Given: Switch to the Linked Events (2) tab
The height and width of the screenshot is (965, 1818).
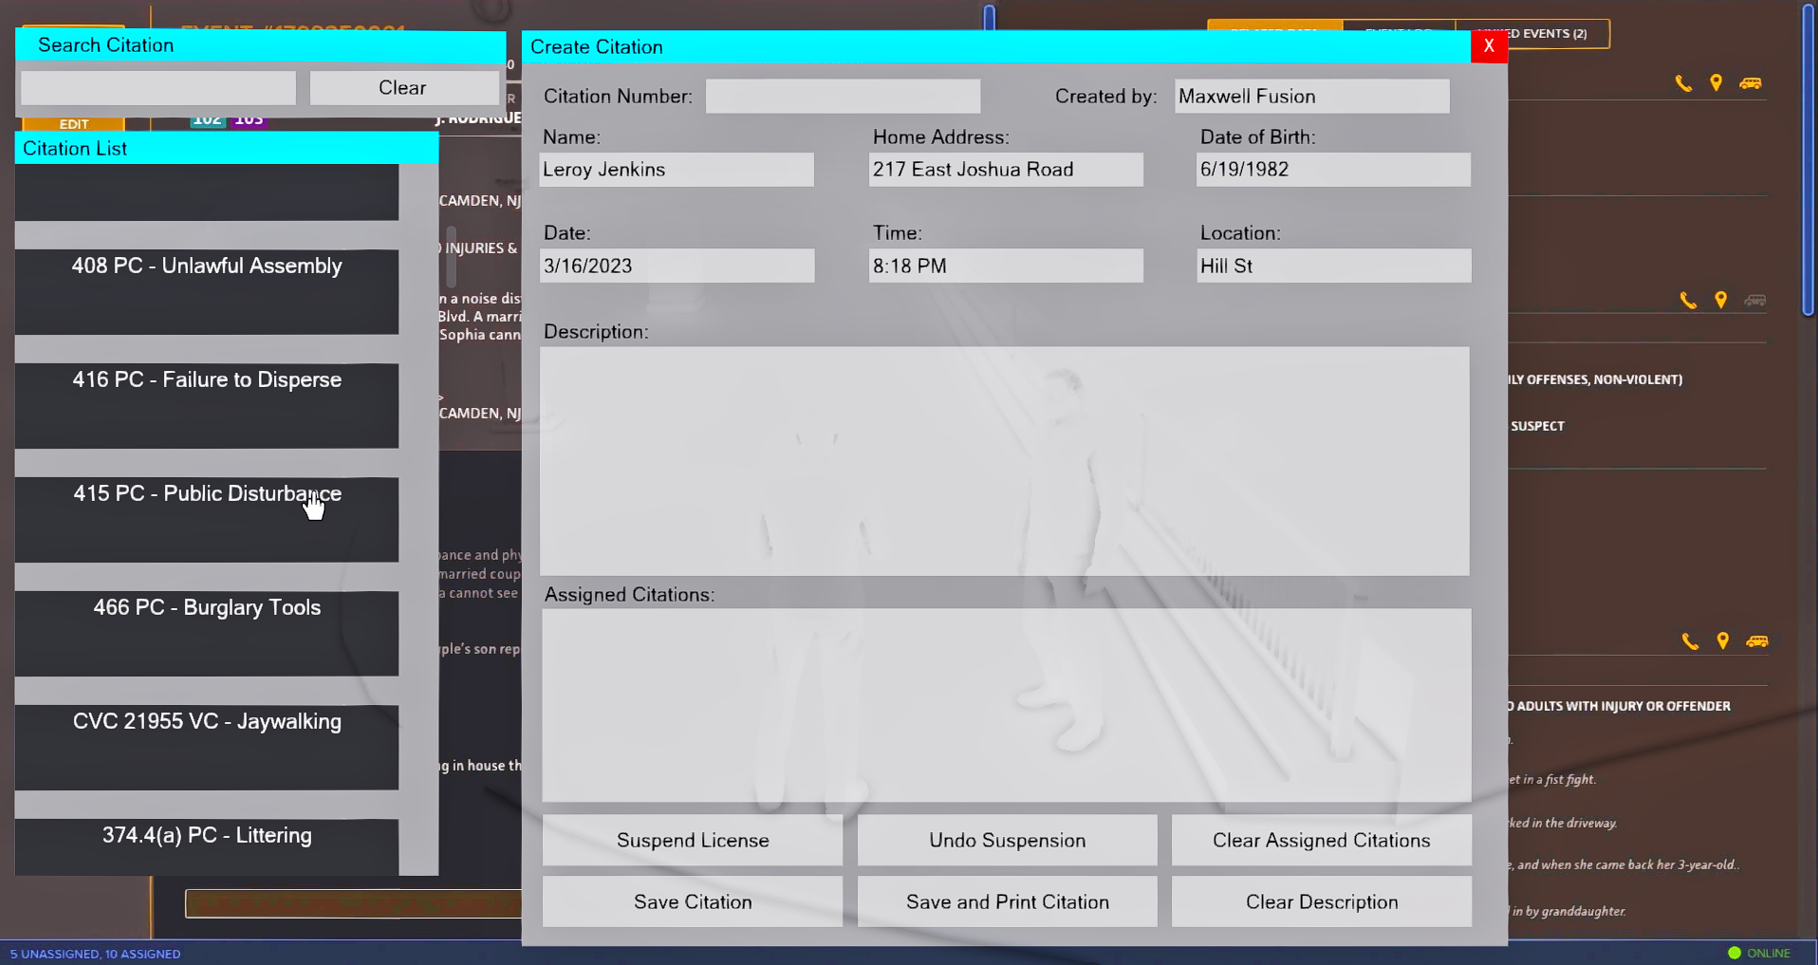Looking at the screenshot, I should coord(1533,34).
